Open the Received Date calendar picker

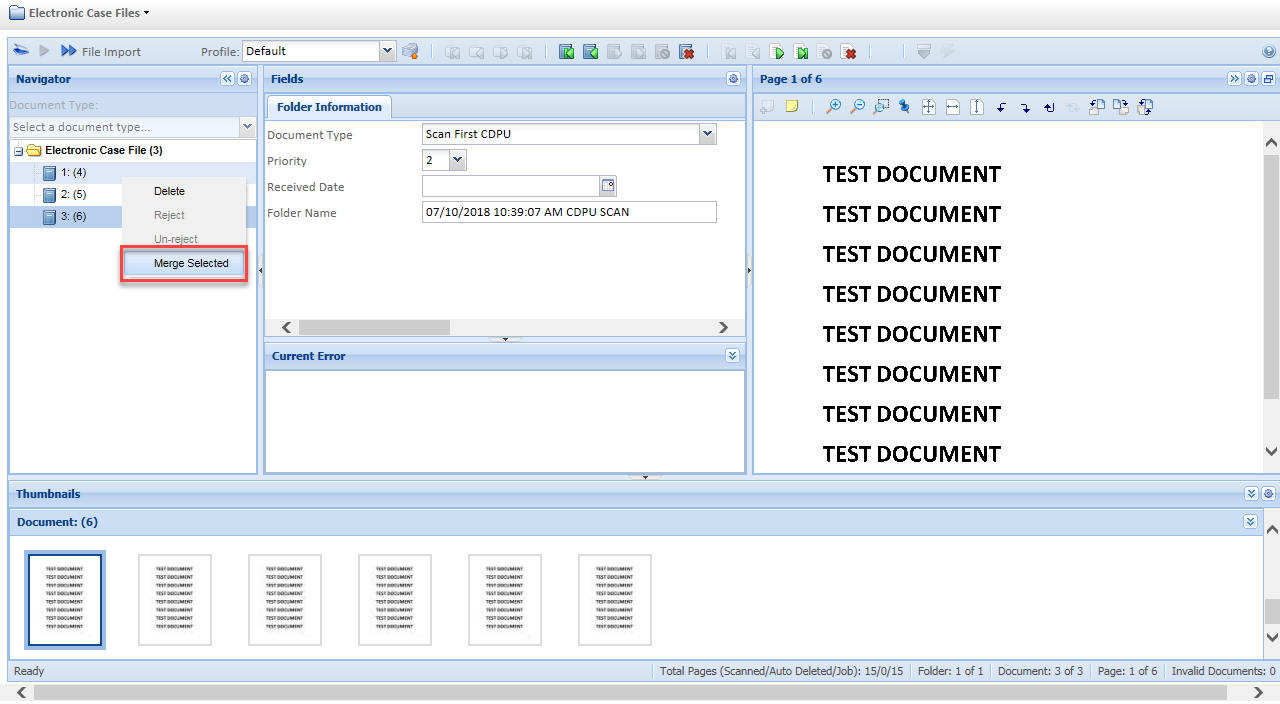pyautogui.click(x=608, y=185)
